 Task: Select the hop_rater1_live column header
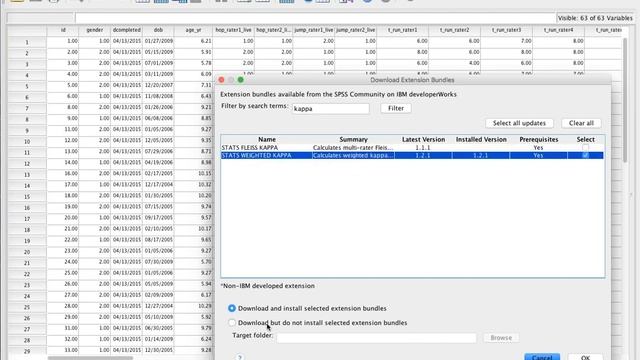point(233,30)
